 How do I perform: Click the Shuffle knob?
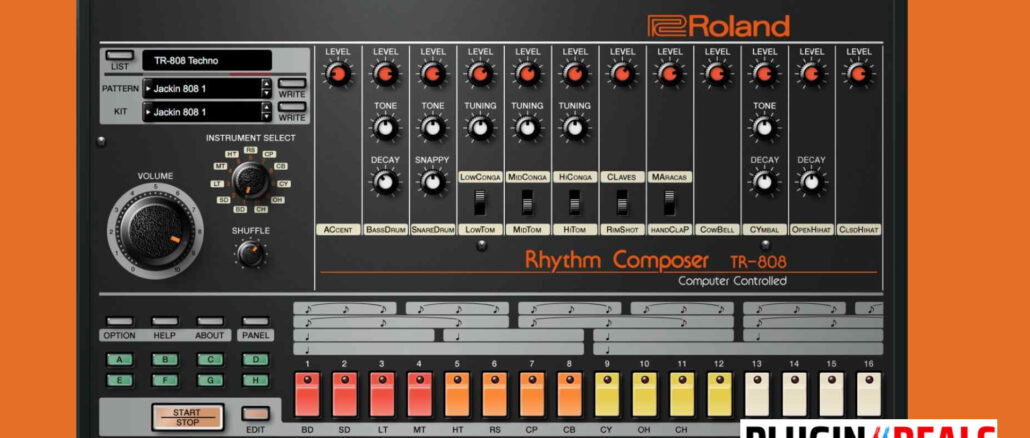point(250,253)
